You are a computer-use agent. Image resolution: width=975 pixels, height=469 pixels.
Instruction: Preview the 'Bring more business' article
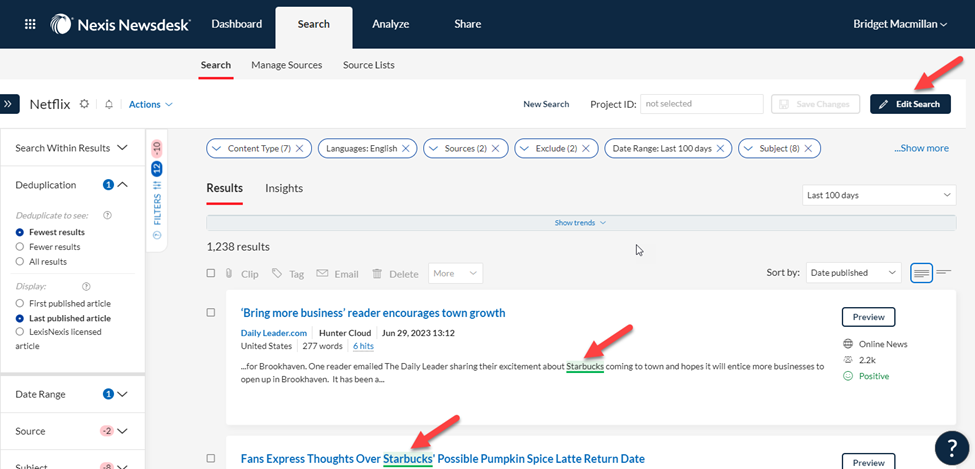coord(868,317)
